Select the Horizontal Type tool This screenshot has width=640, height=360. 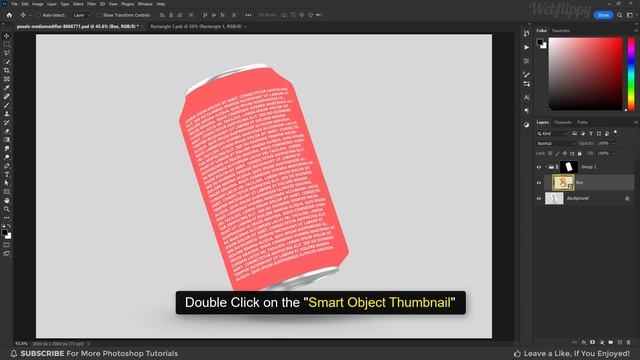pyautogui.click(x=7, y=174)
